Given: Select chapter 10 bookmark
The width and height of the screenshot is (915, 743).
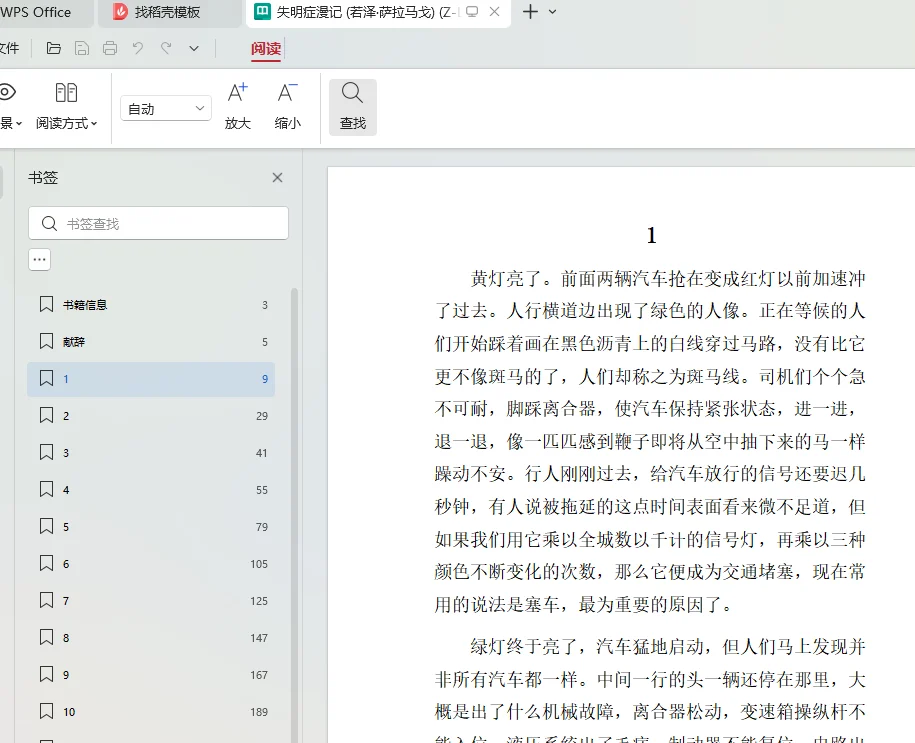Looking at the screenshot, I should (x=151, y=711).
